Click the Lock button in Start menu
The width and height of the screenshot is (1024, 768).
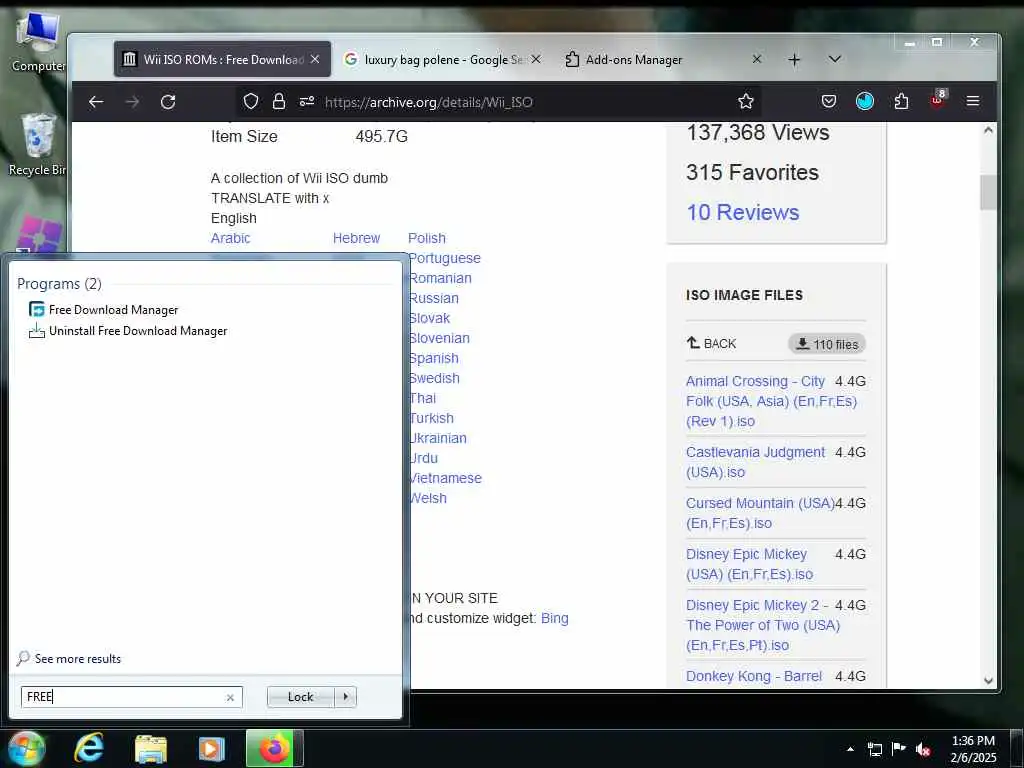[x=300, y=697]
